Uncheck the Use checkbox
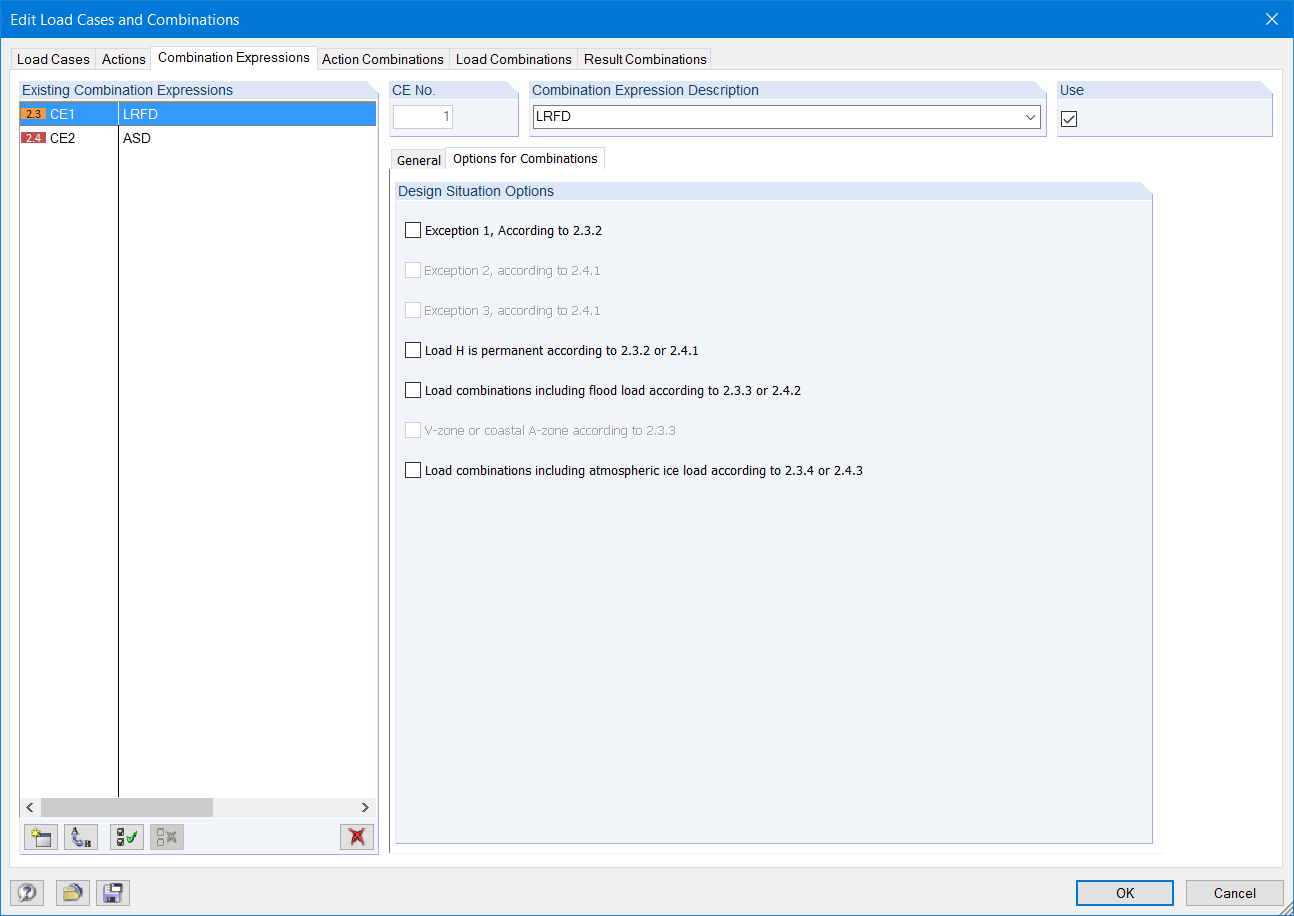Screen dimensions: 1294x916 pos(1069,118)
